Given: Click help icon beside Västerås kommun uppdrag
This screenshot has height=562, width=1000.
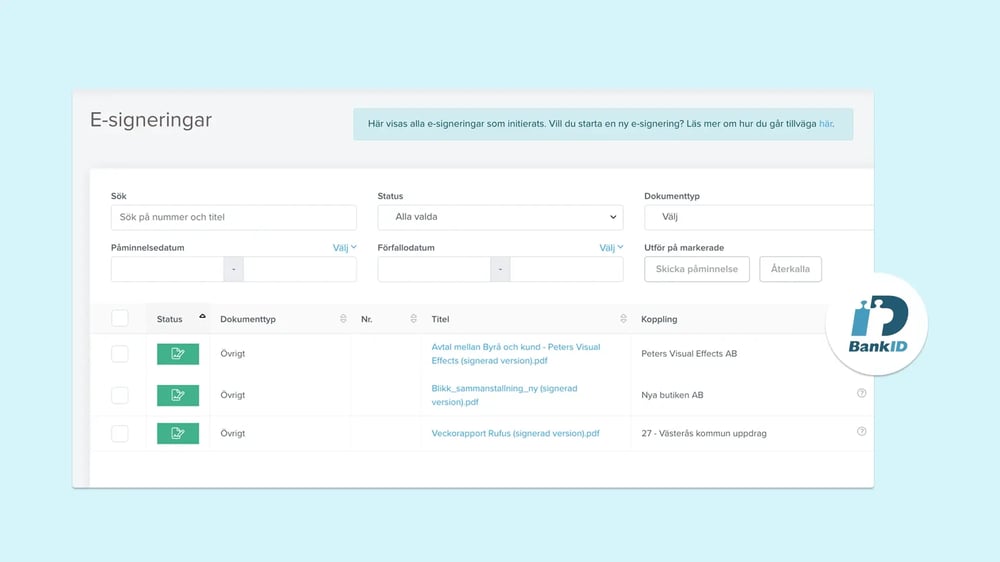Looking at the screenshot, I should point(861,432).
